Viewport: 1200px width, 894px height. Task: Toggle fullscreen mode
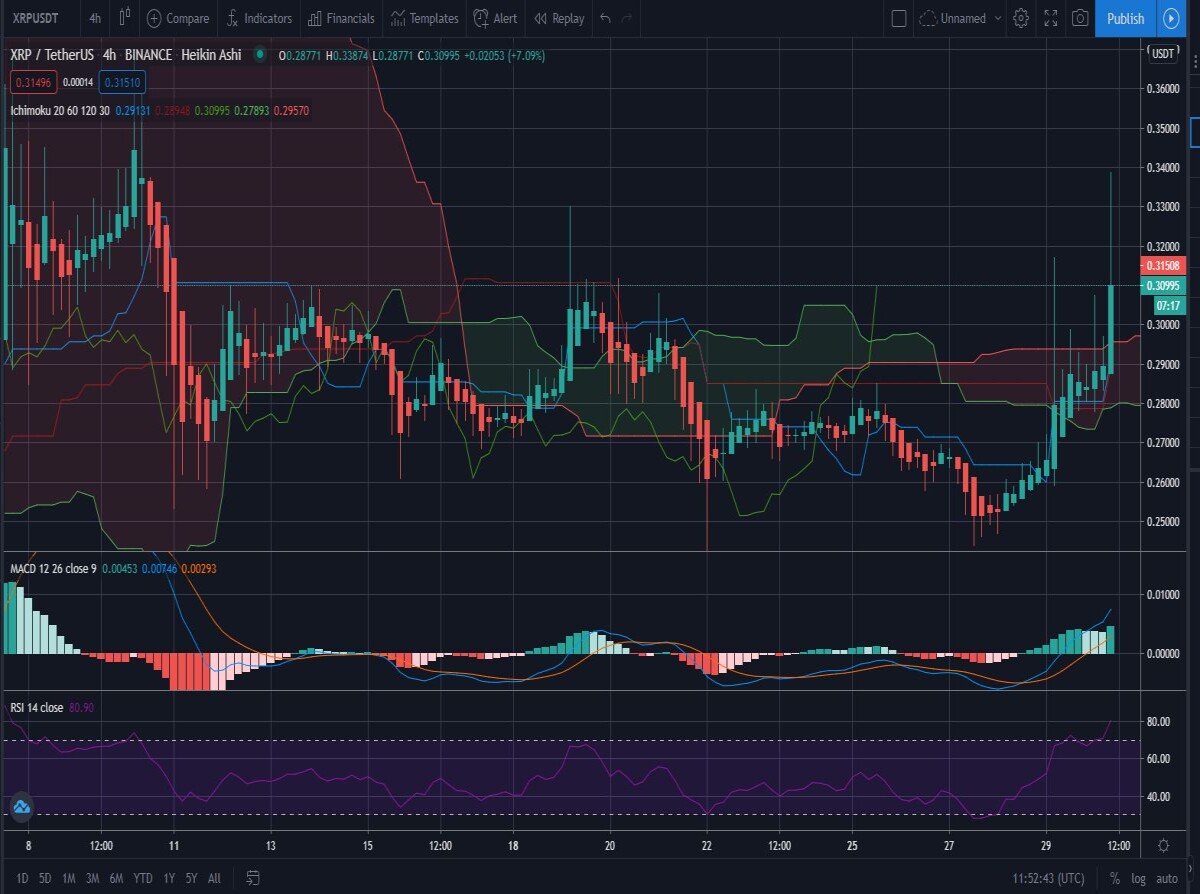pyautogui.click(x=1050, y=18)
